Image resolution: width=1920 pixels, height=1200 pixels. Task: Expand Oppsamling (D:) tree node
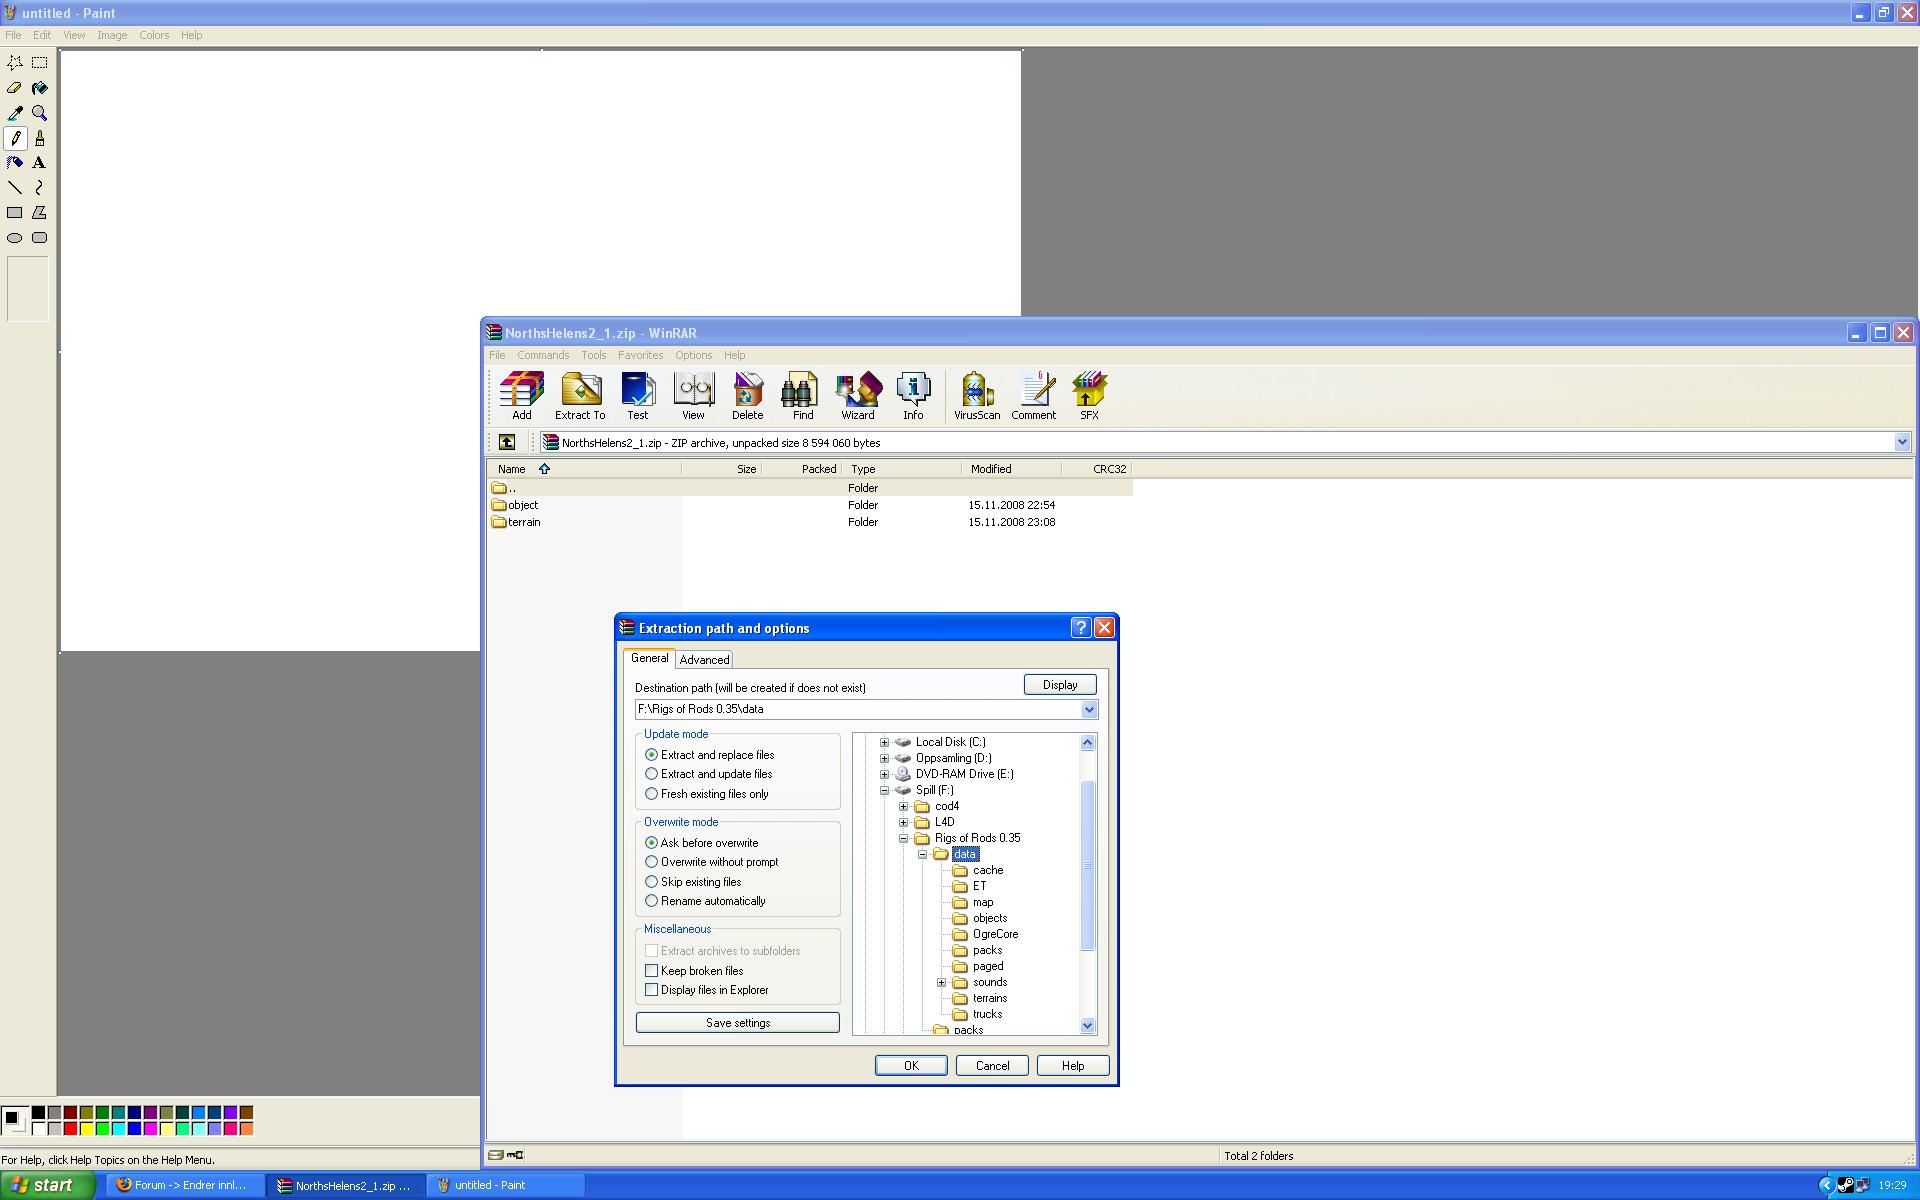click(x=884, y=758)
